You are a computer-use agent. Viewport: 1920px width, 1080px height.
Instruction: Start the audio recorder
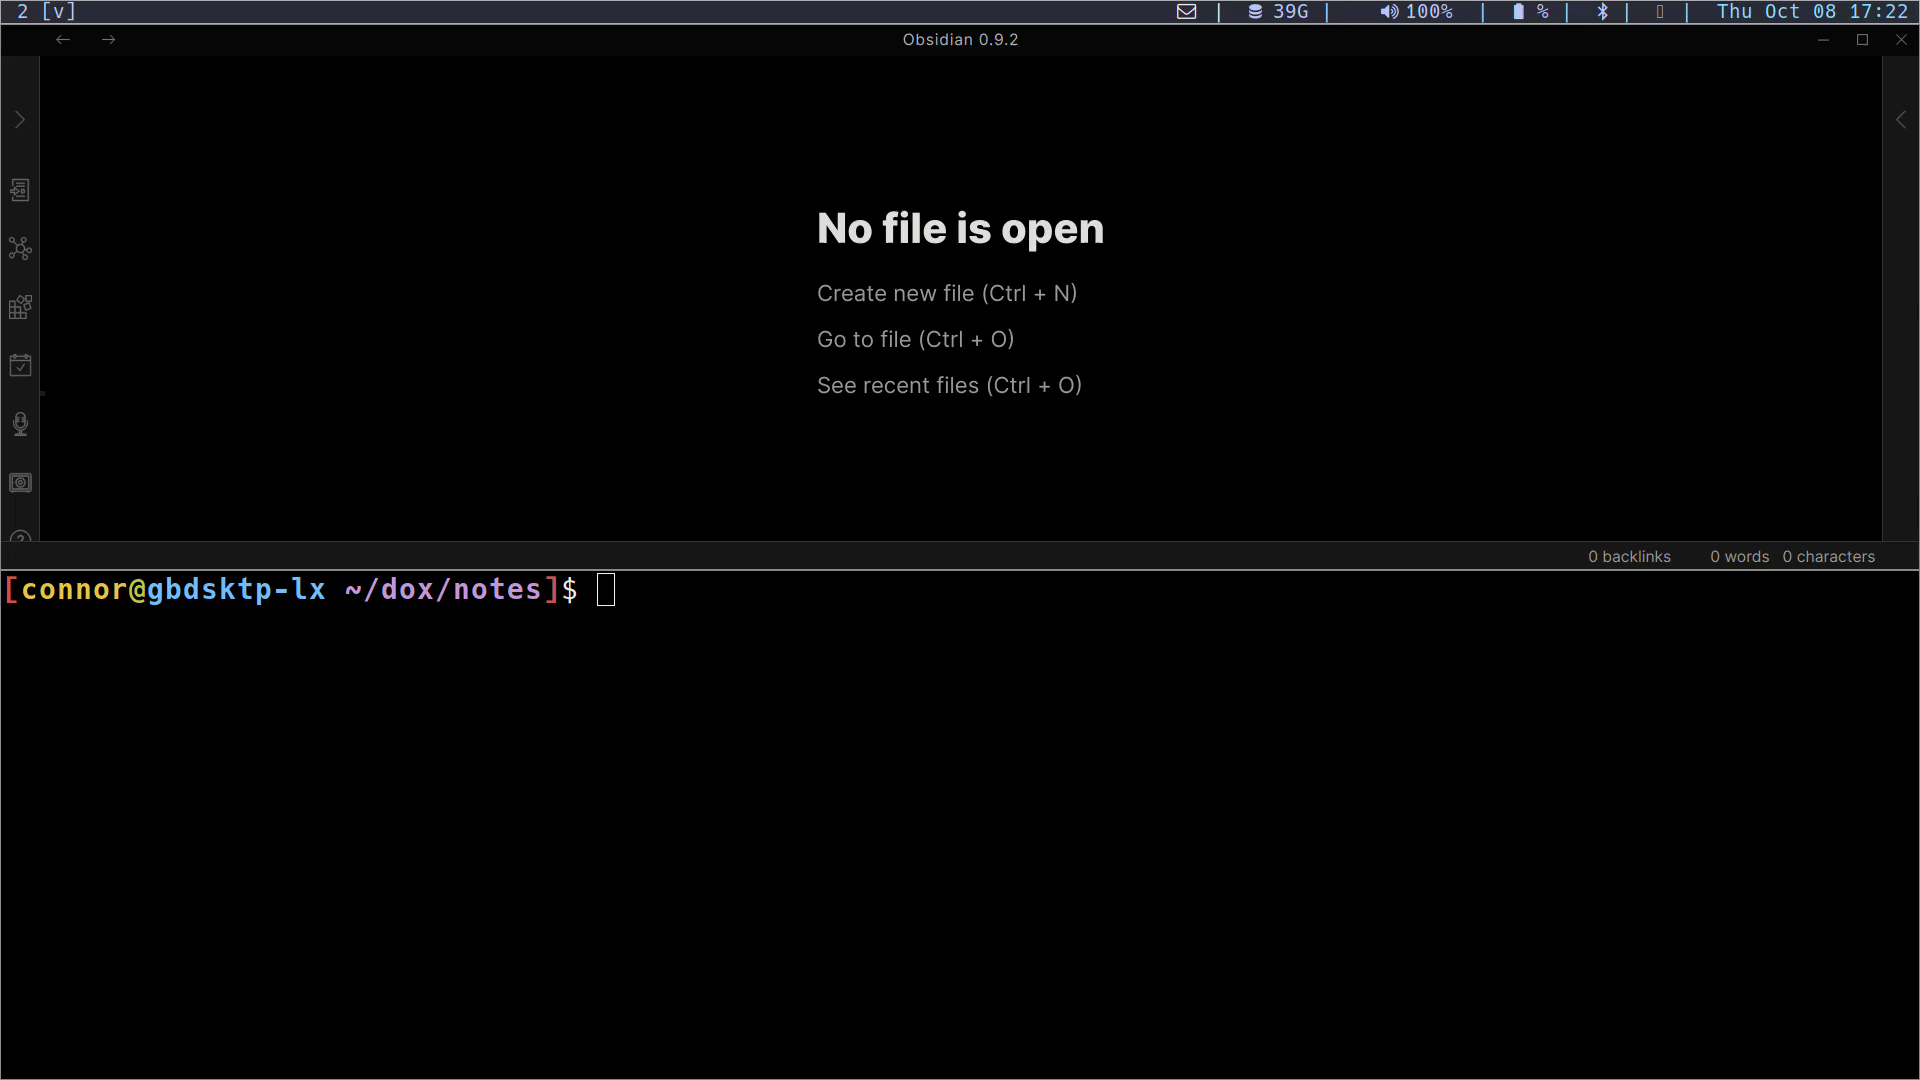[20, 424]
